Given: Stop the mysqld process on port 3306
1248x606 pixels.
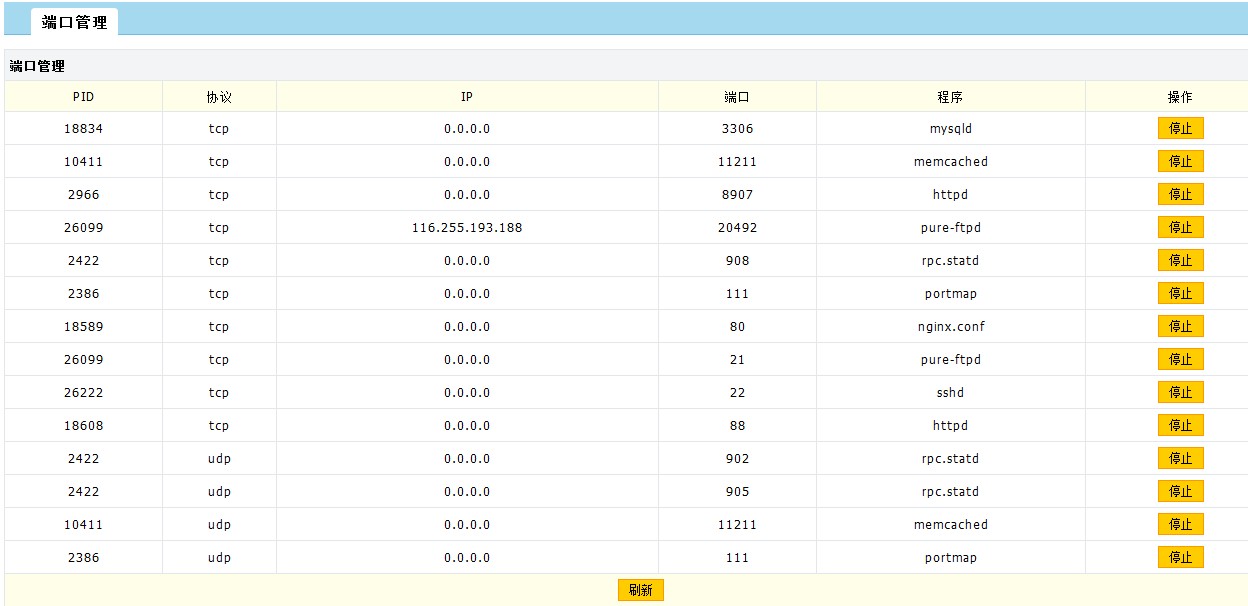Looking at the screenshot, I should (1180, 129).
